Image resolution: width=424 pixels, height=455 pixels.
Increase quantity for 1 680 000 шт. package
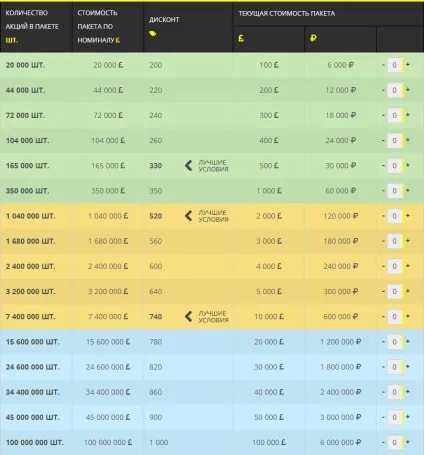pyautogui.click(x=408, y=241)
